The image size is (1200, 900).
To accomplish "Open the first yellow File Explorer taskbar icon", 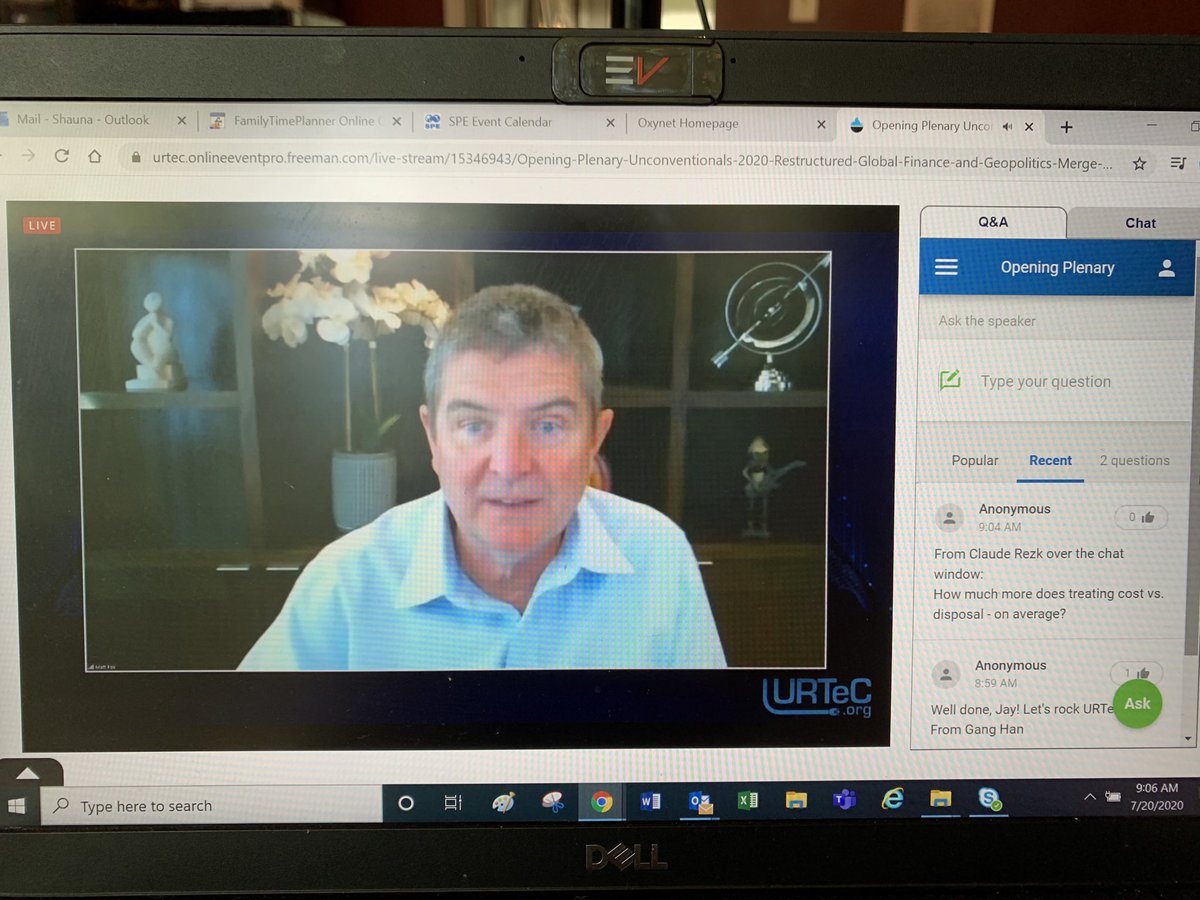I will click(x=796, y=800).
